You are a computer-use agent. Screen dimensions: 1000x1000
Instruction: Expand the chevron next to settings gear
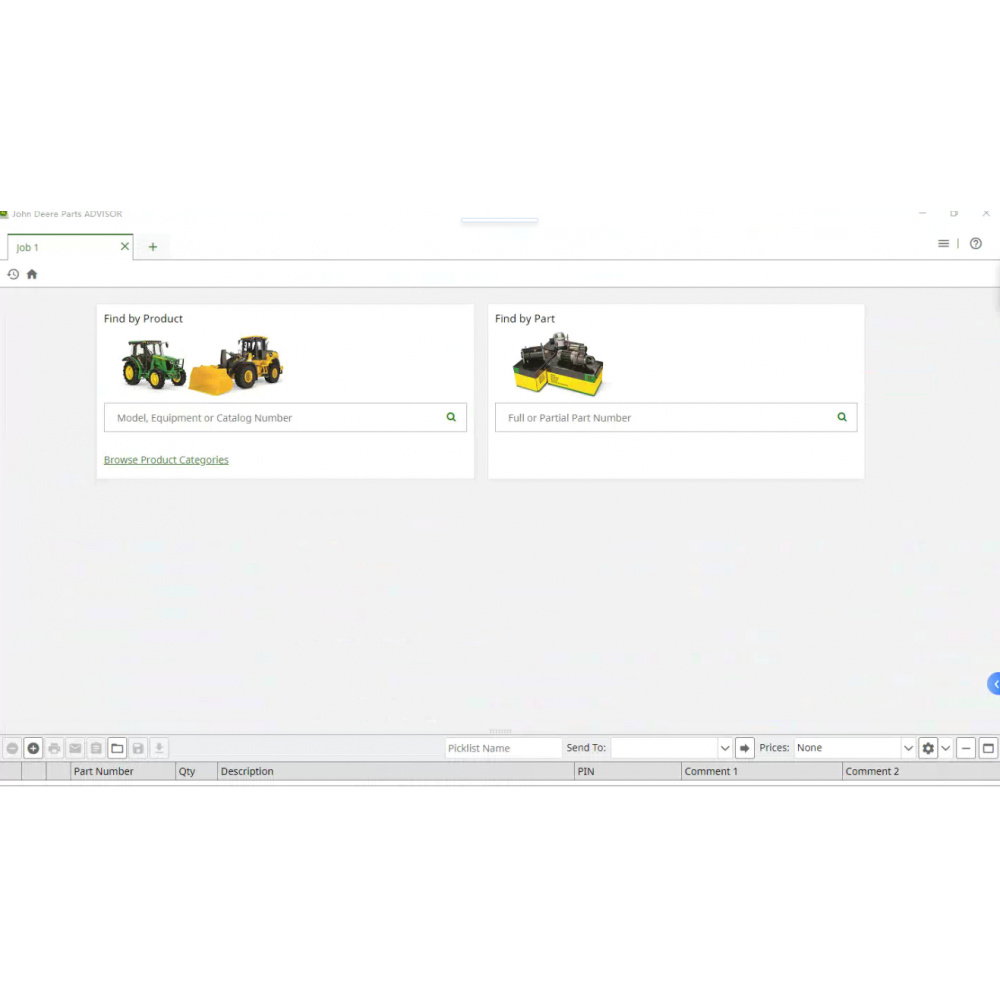946,748
